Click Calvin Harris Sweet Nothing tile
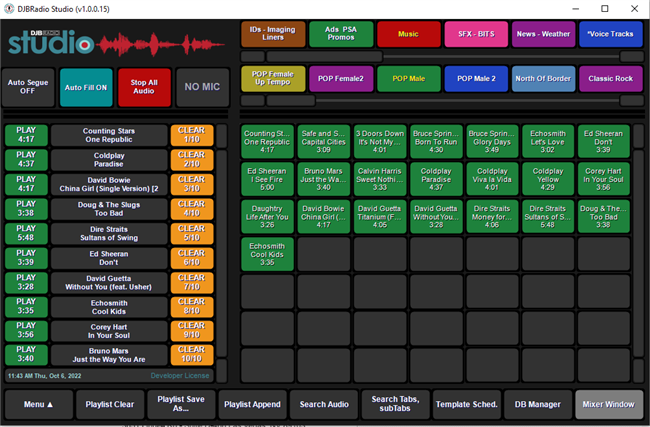Screen dimensions: 650x427 point(380,179)
